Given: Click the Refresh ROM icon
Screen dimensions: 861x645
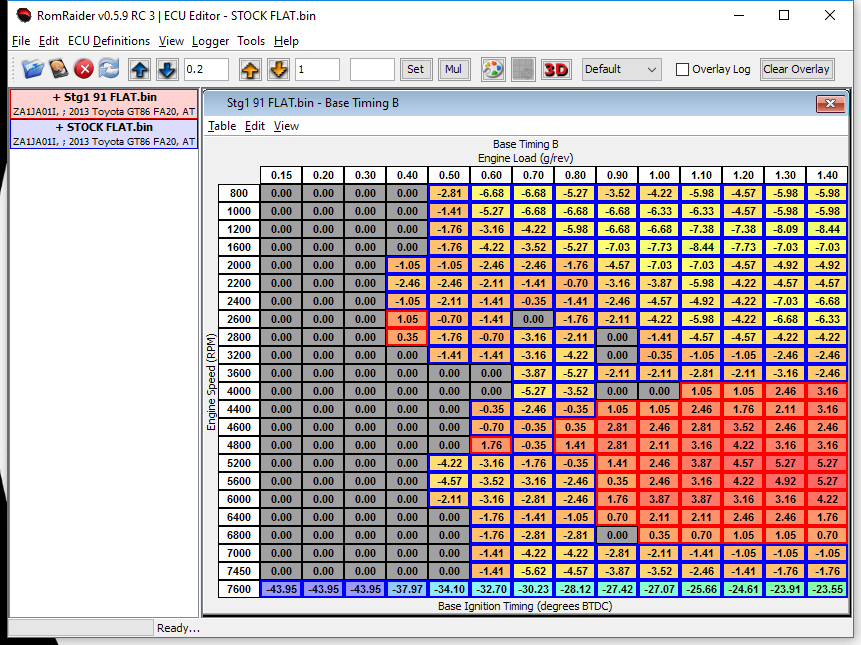Looking at the screenshot, I should pyautogui.click(x=108, y=69).
